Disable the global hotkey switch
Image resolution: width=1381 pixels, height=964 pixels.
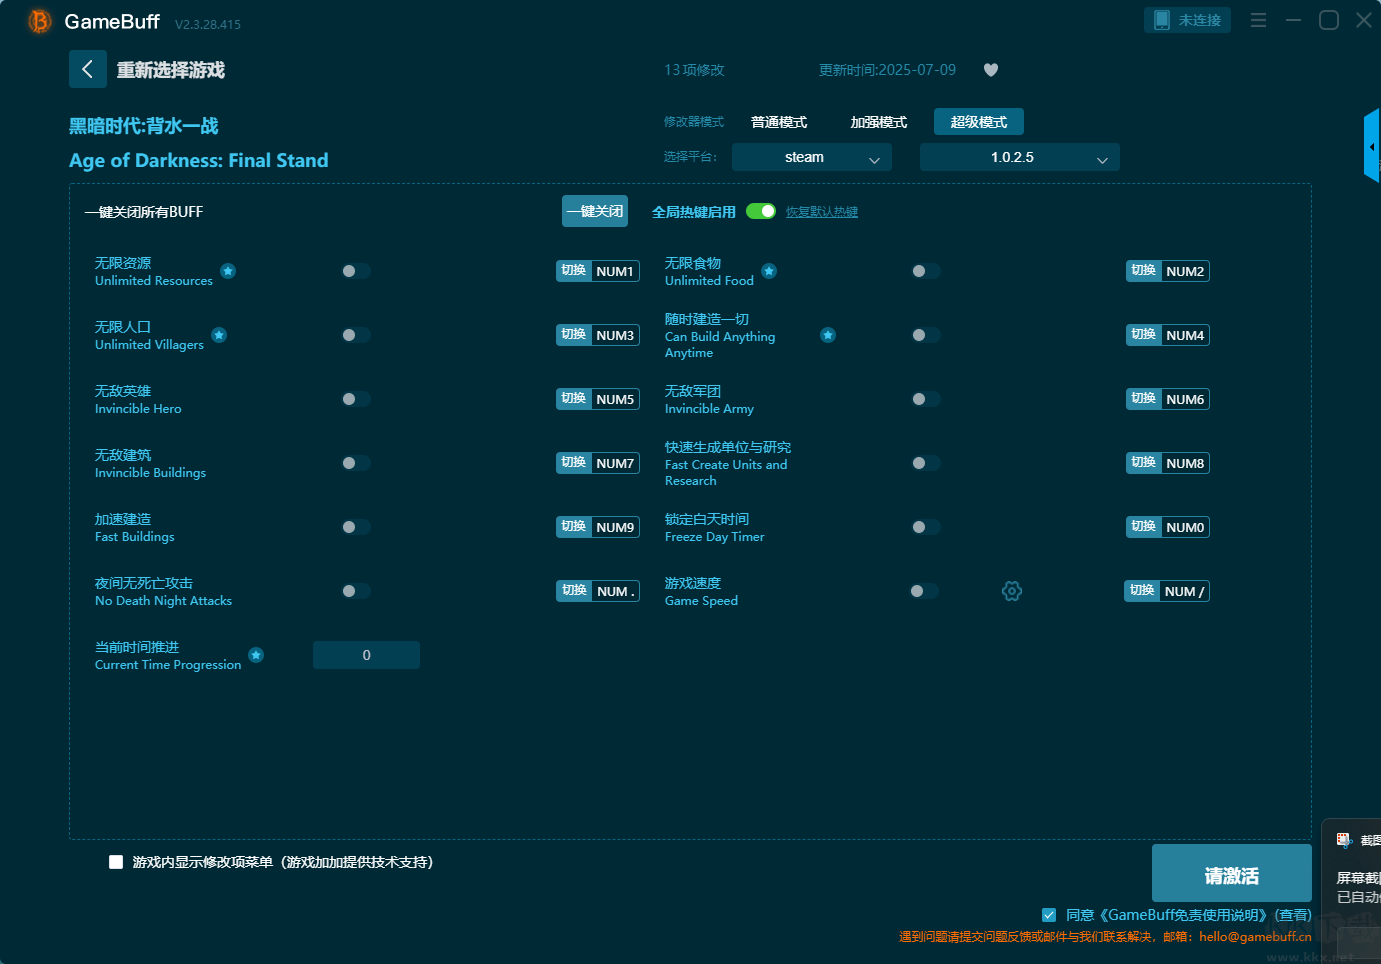(761, 211)
